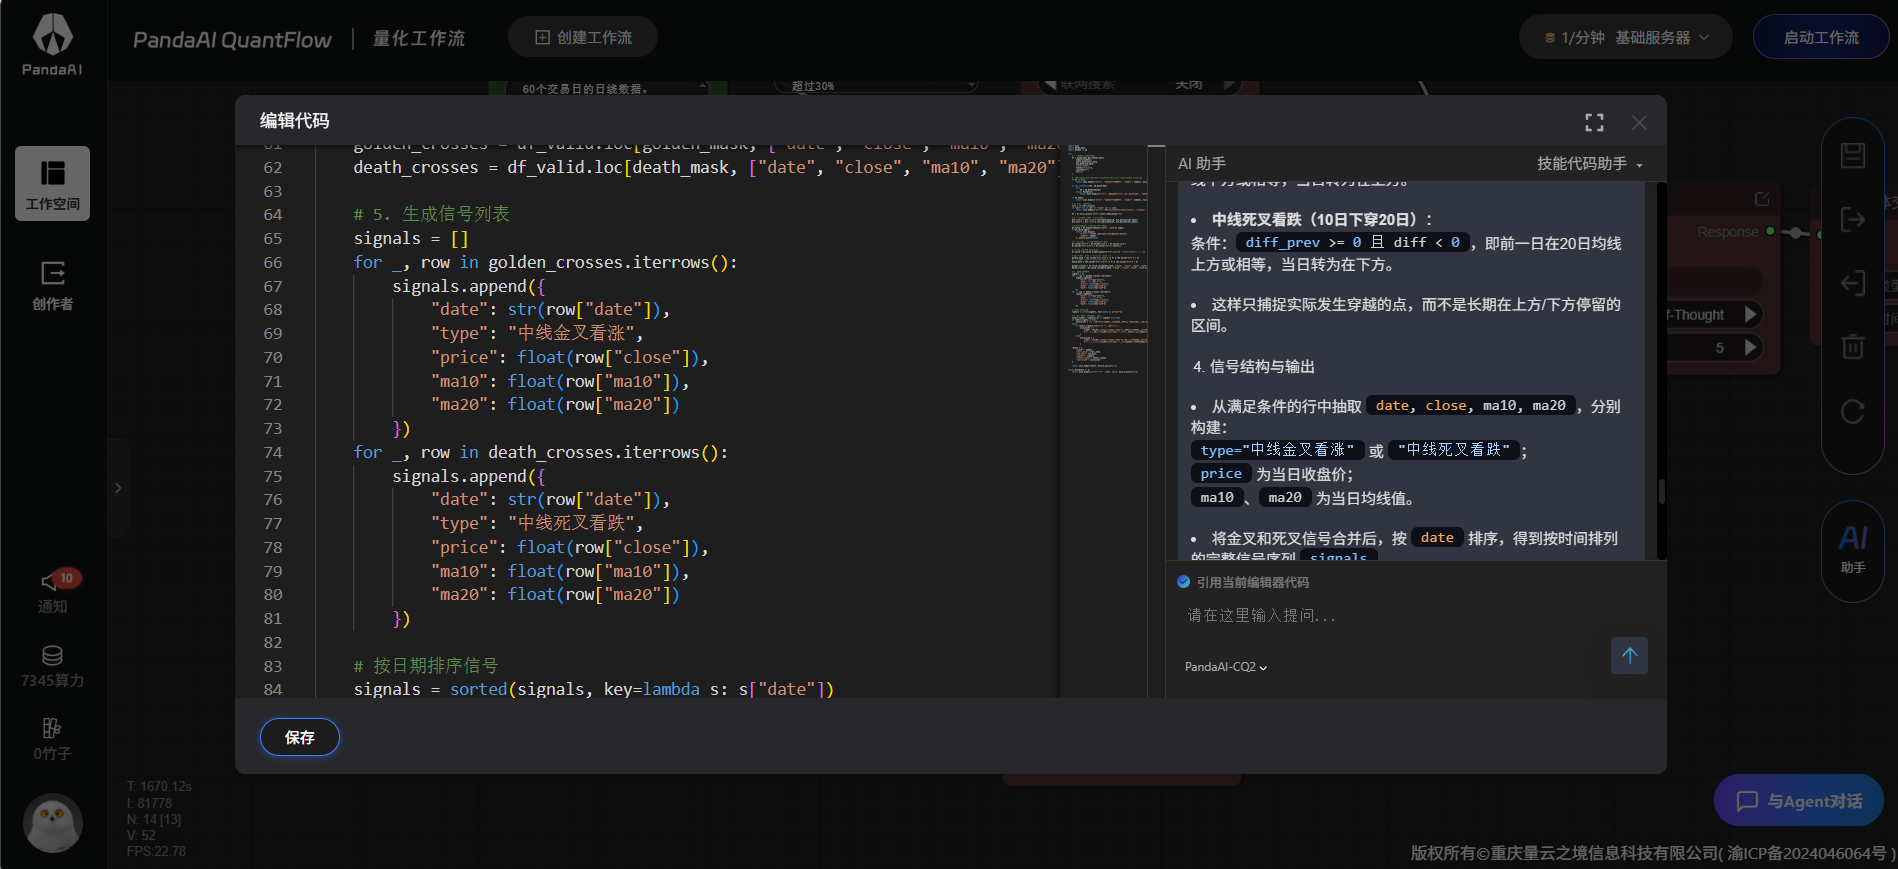Click the string "中线金叉看涨" in the code editor
Viewport: 1898px width, 869px height.
pos(571,333)
